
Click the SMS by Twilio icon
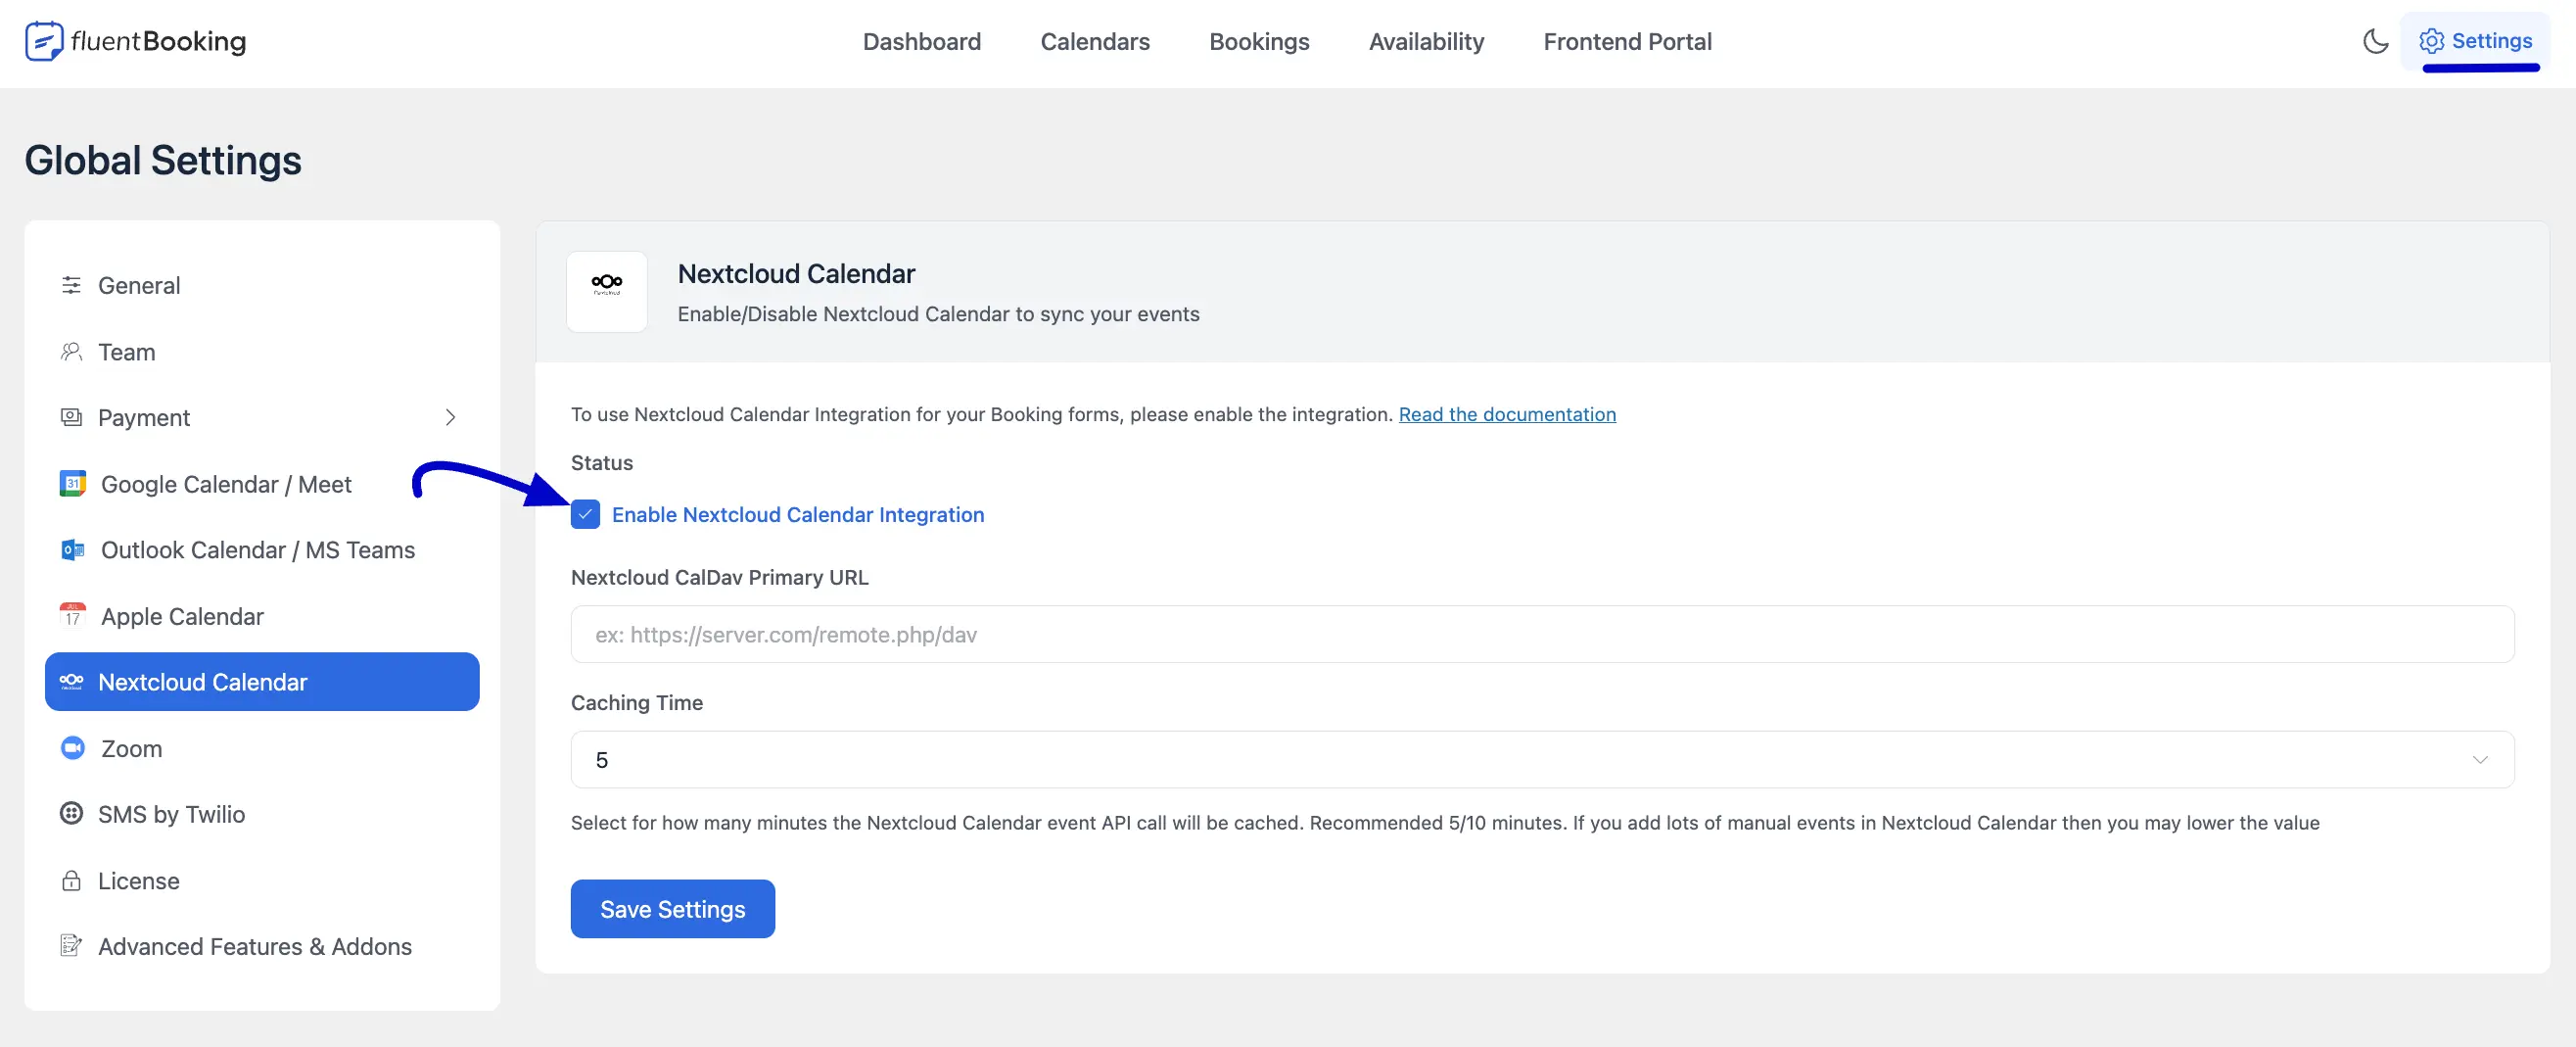click(x=71, y=814)
